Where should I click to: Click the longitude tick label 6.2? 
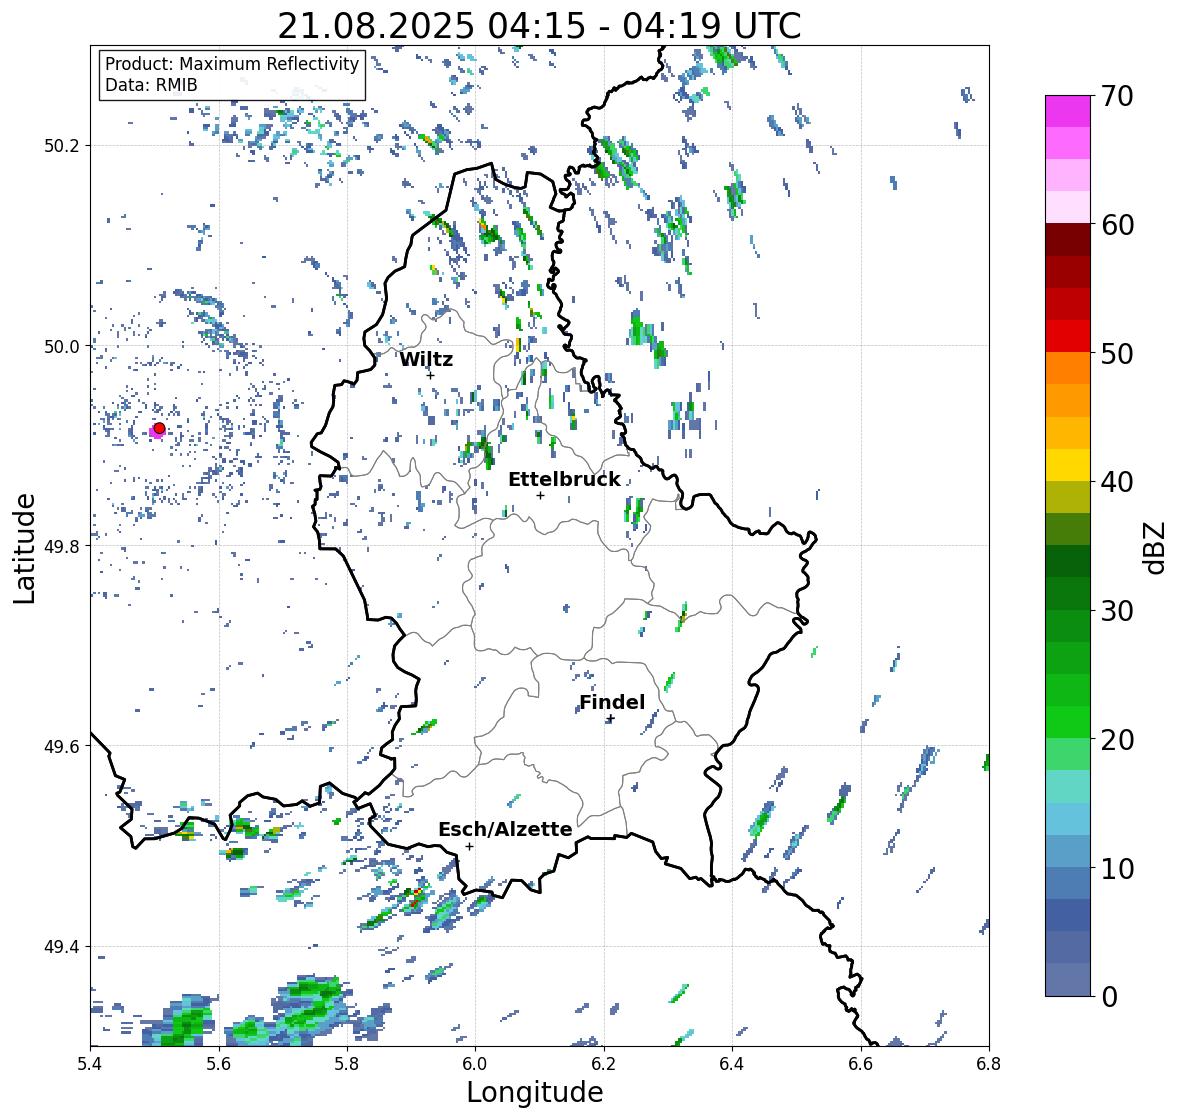click(x=604, y=1064)
